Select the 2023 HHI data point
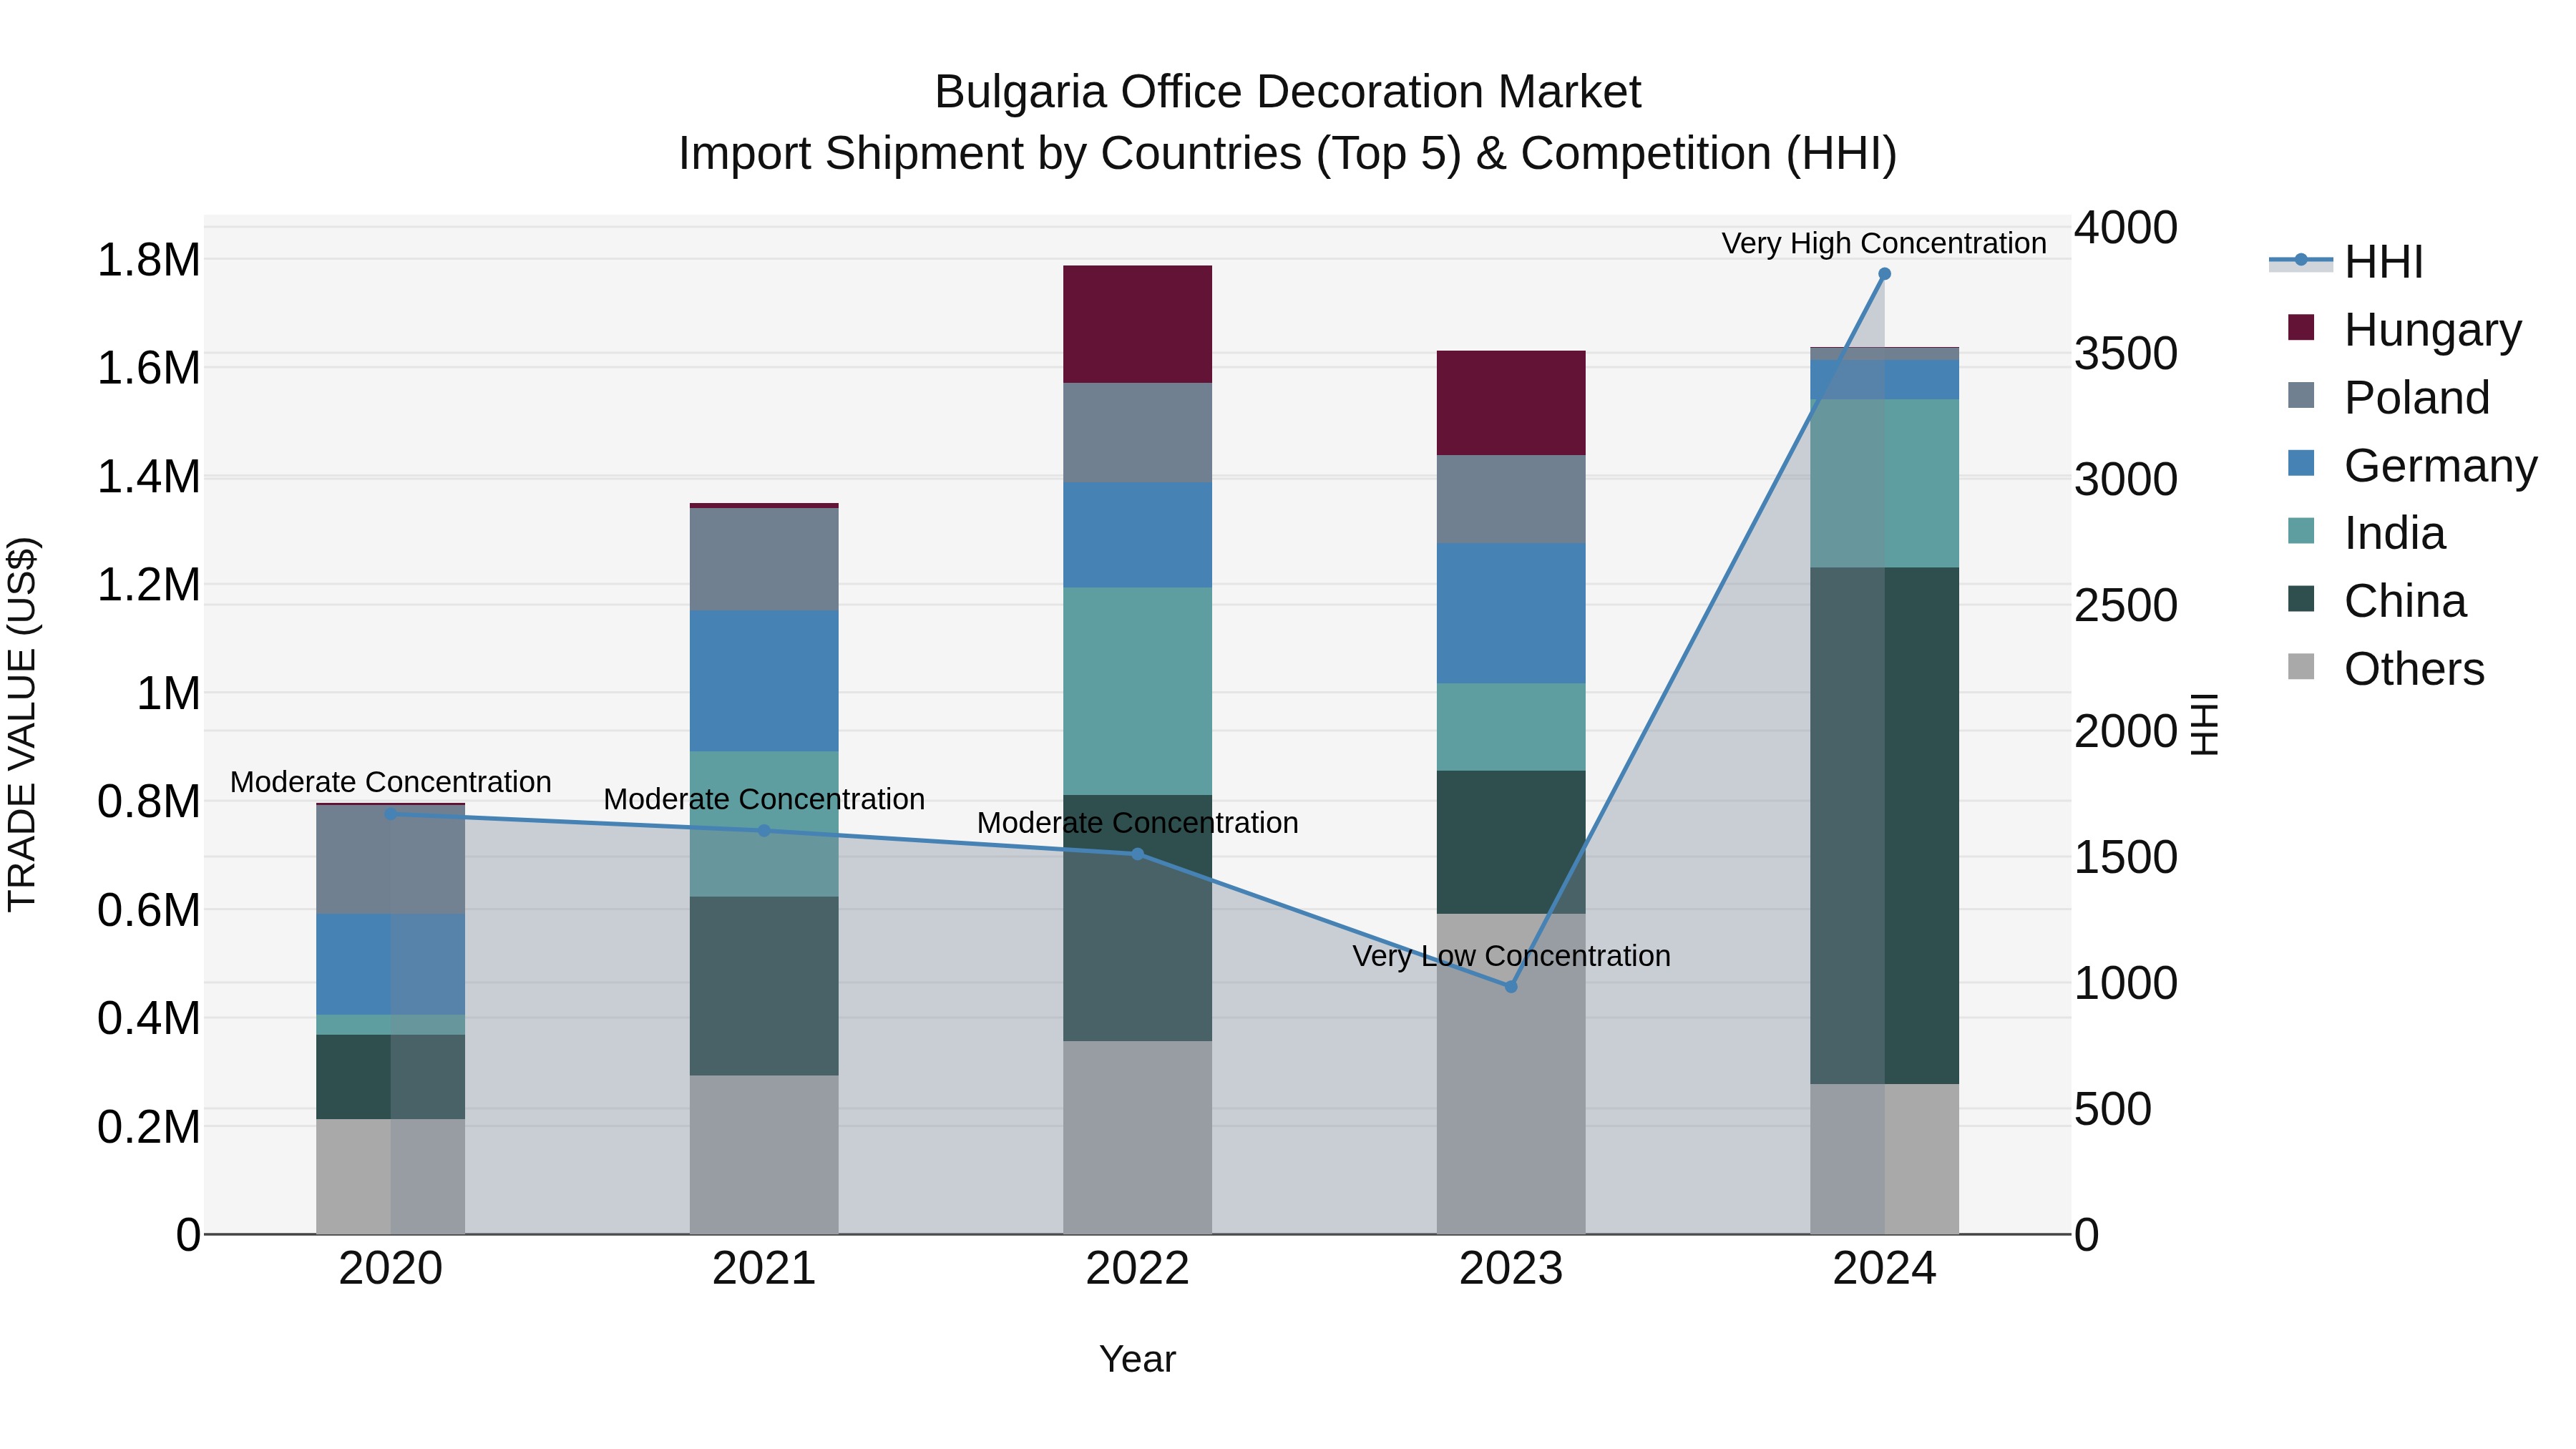The width and height of the screenshot is (2576, 1449). tap(1511, 987)
